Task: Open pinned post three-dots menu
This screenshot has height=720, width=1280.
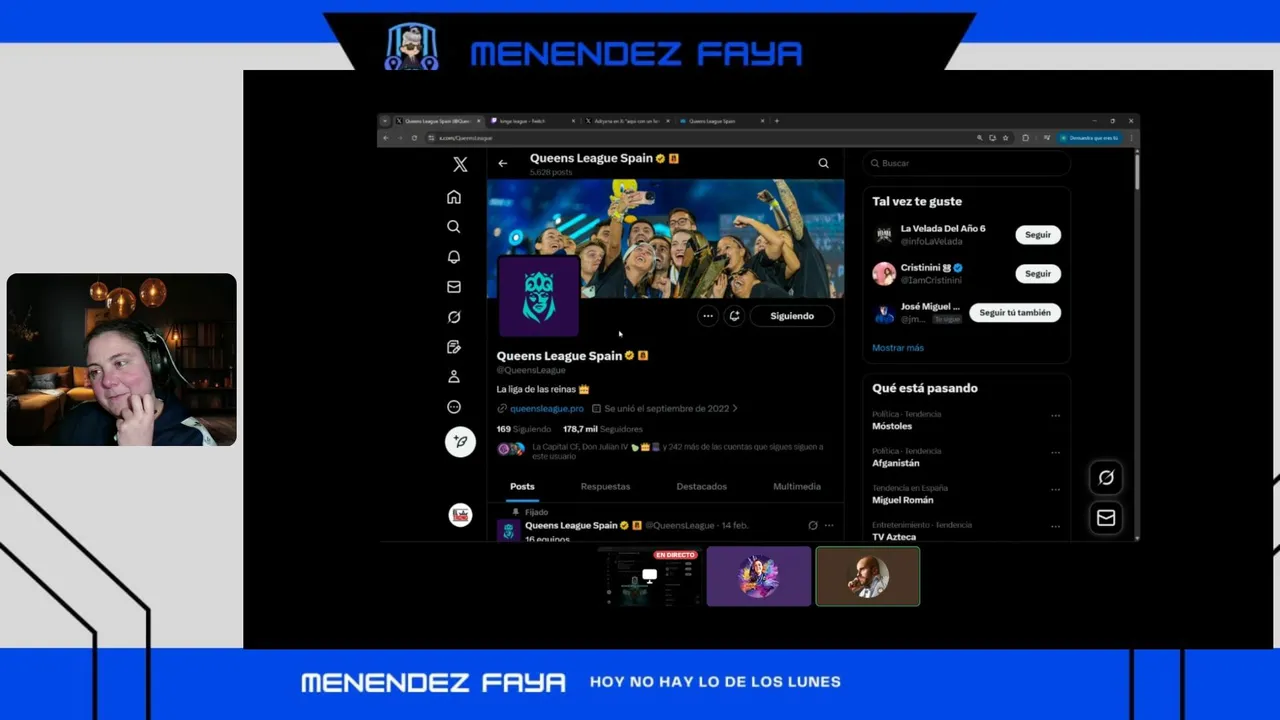Action: tap(829, 525)
